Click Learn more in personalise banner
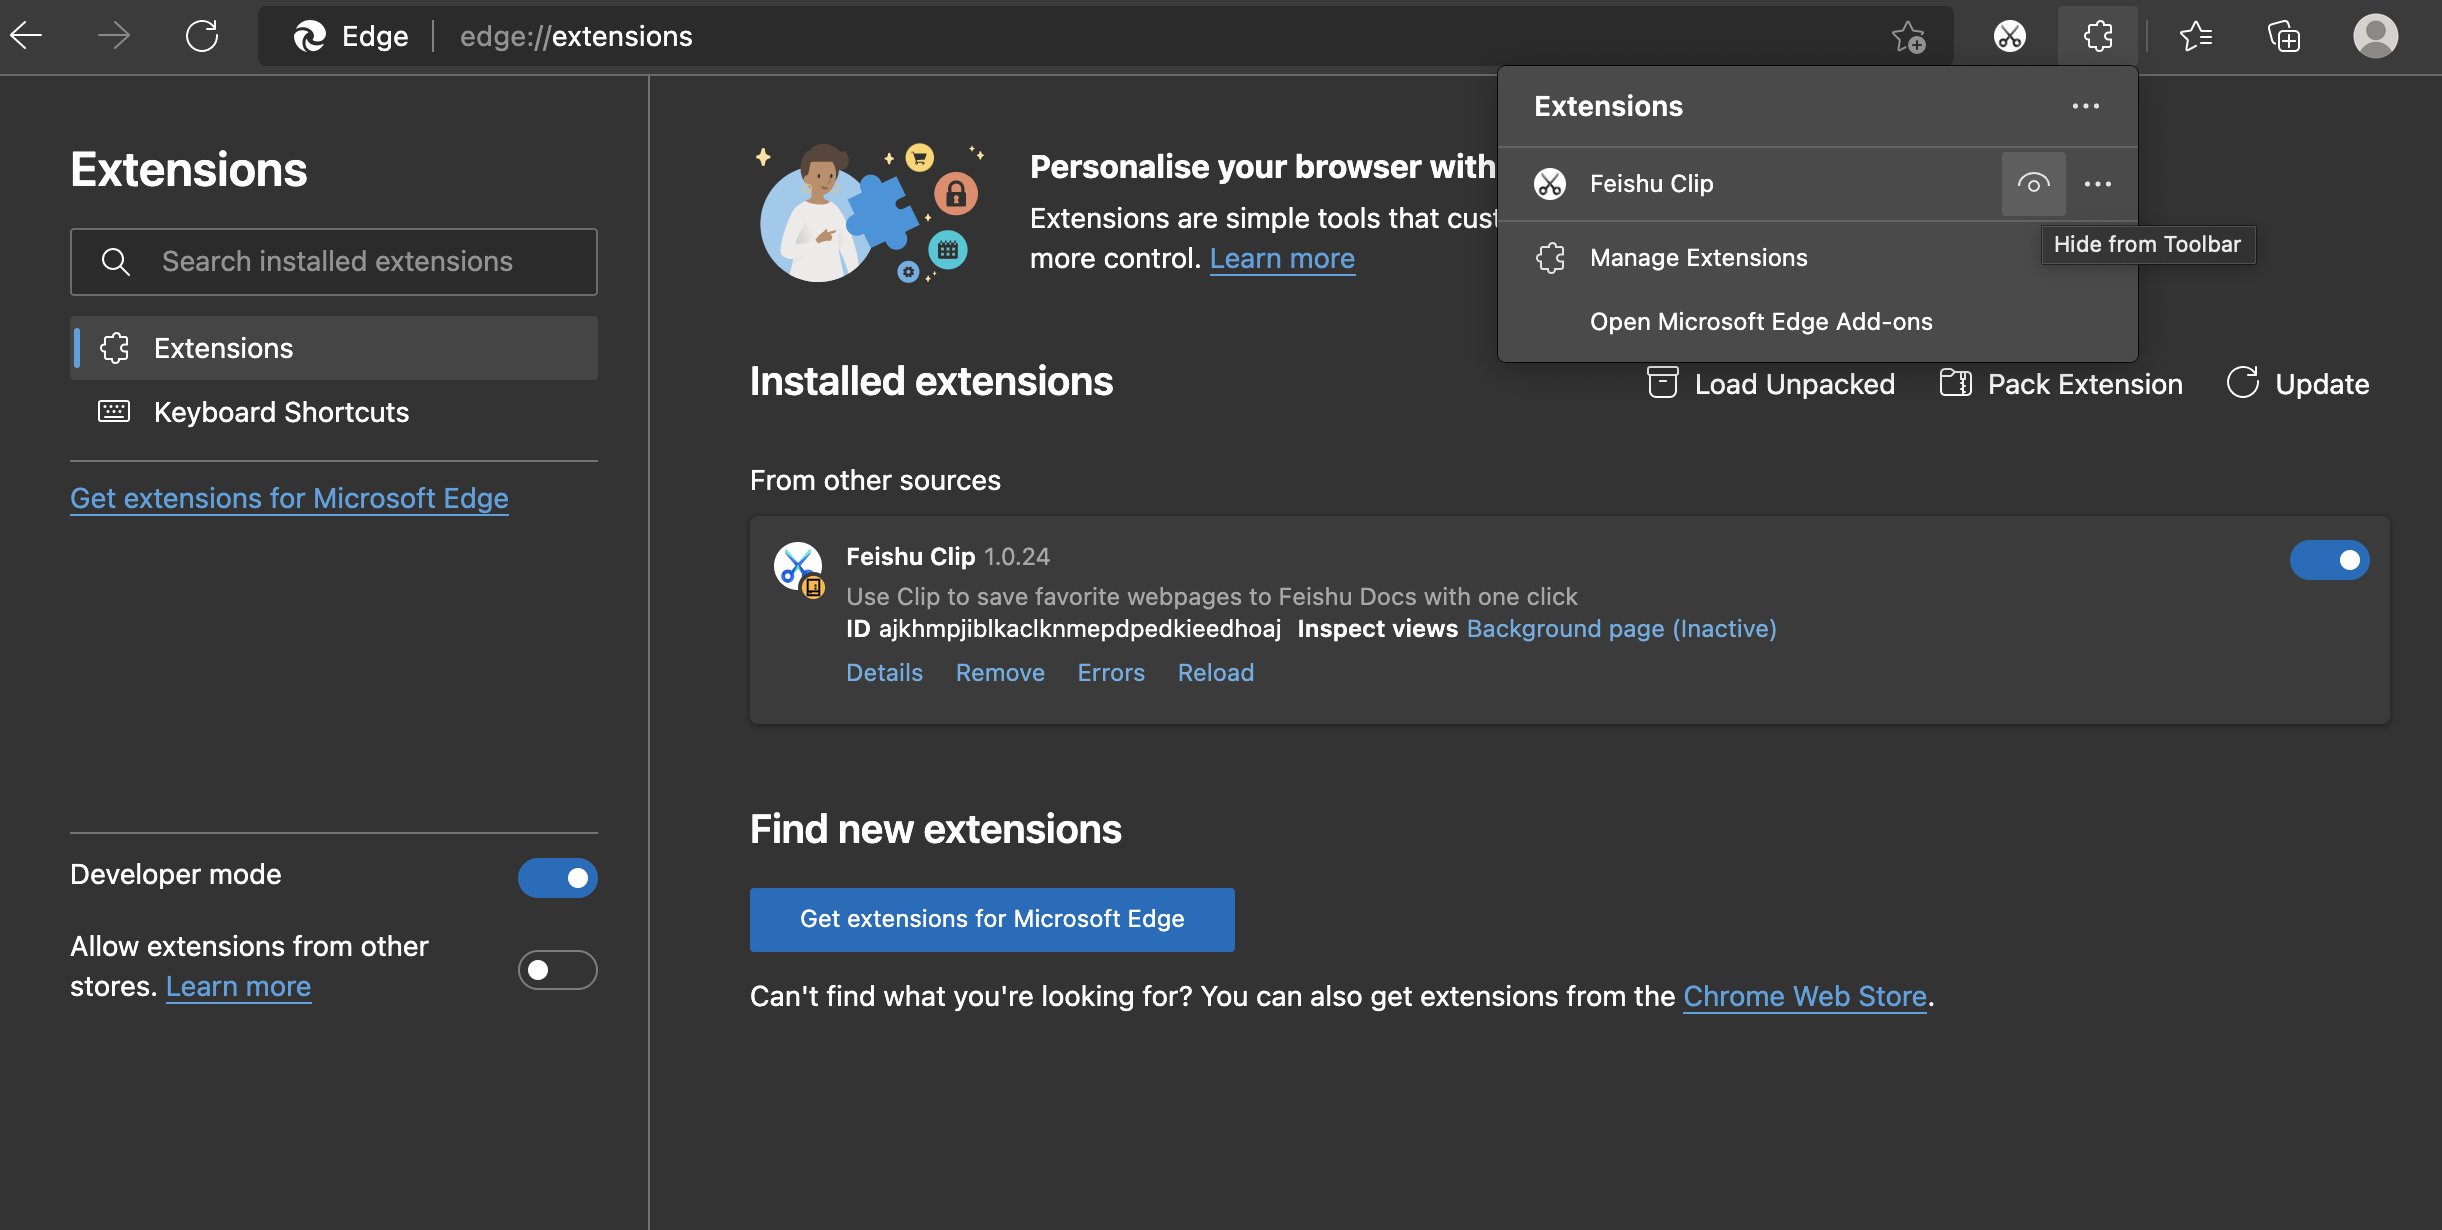 pos(1282,259)
